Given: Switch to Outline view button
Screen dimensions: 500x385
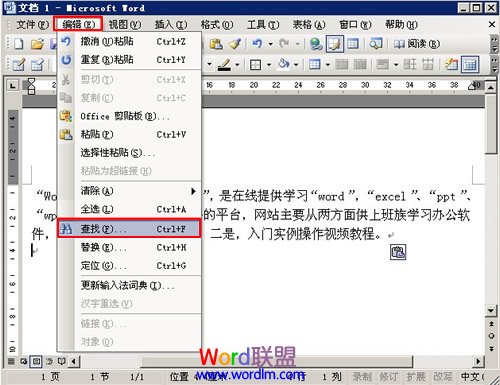Looking at the screenshot, I should pos(49,361).
